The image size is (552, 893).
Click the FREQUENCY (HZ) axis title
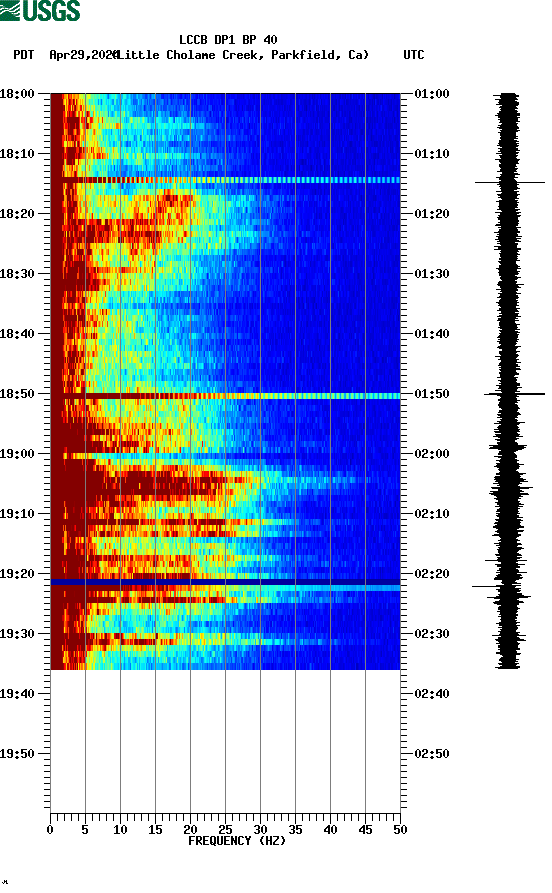coord(236,841)
